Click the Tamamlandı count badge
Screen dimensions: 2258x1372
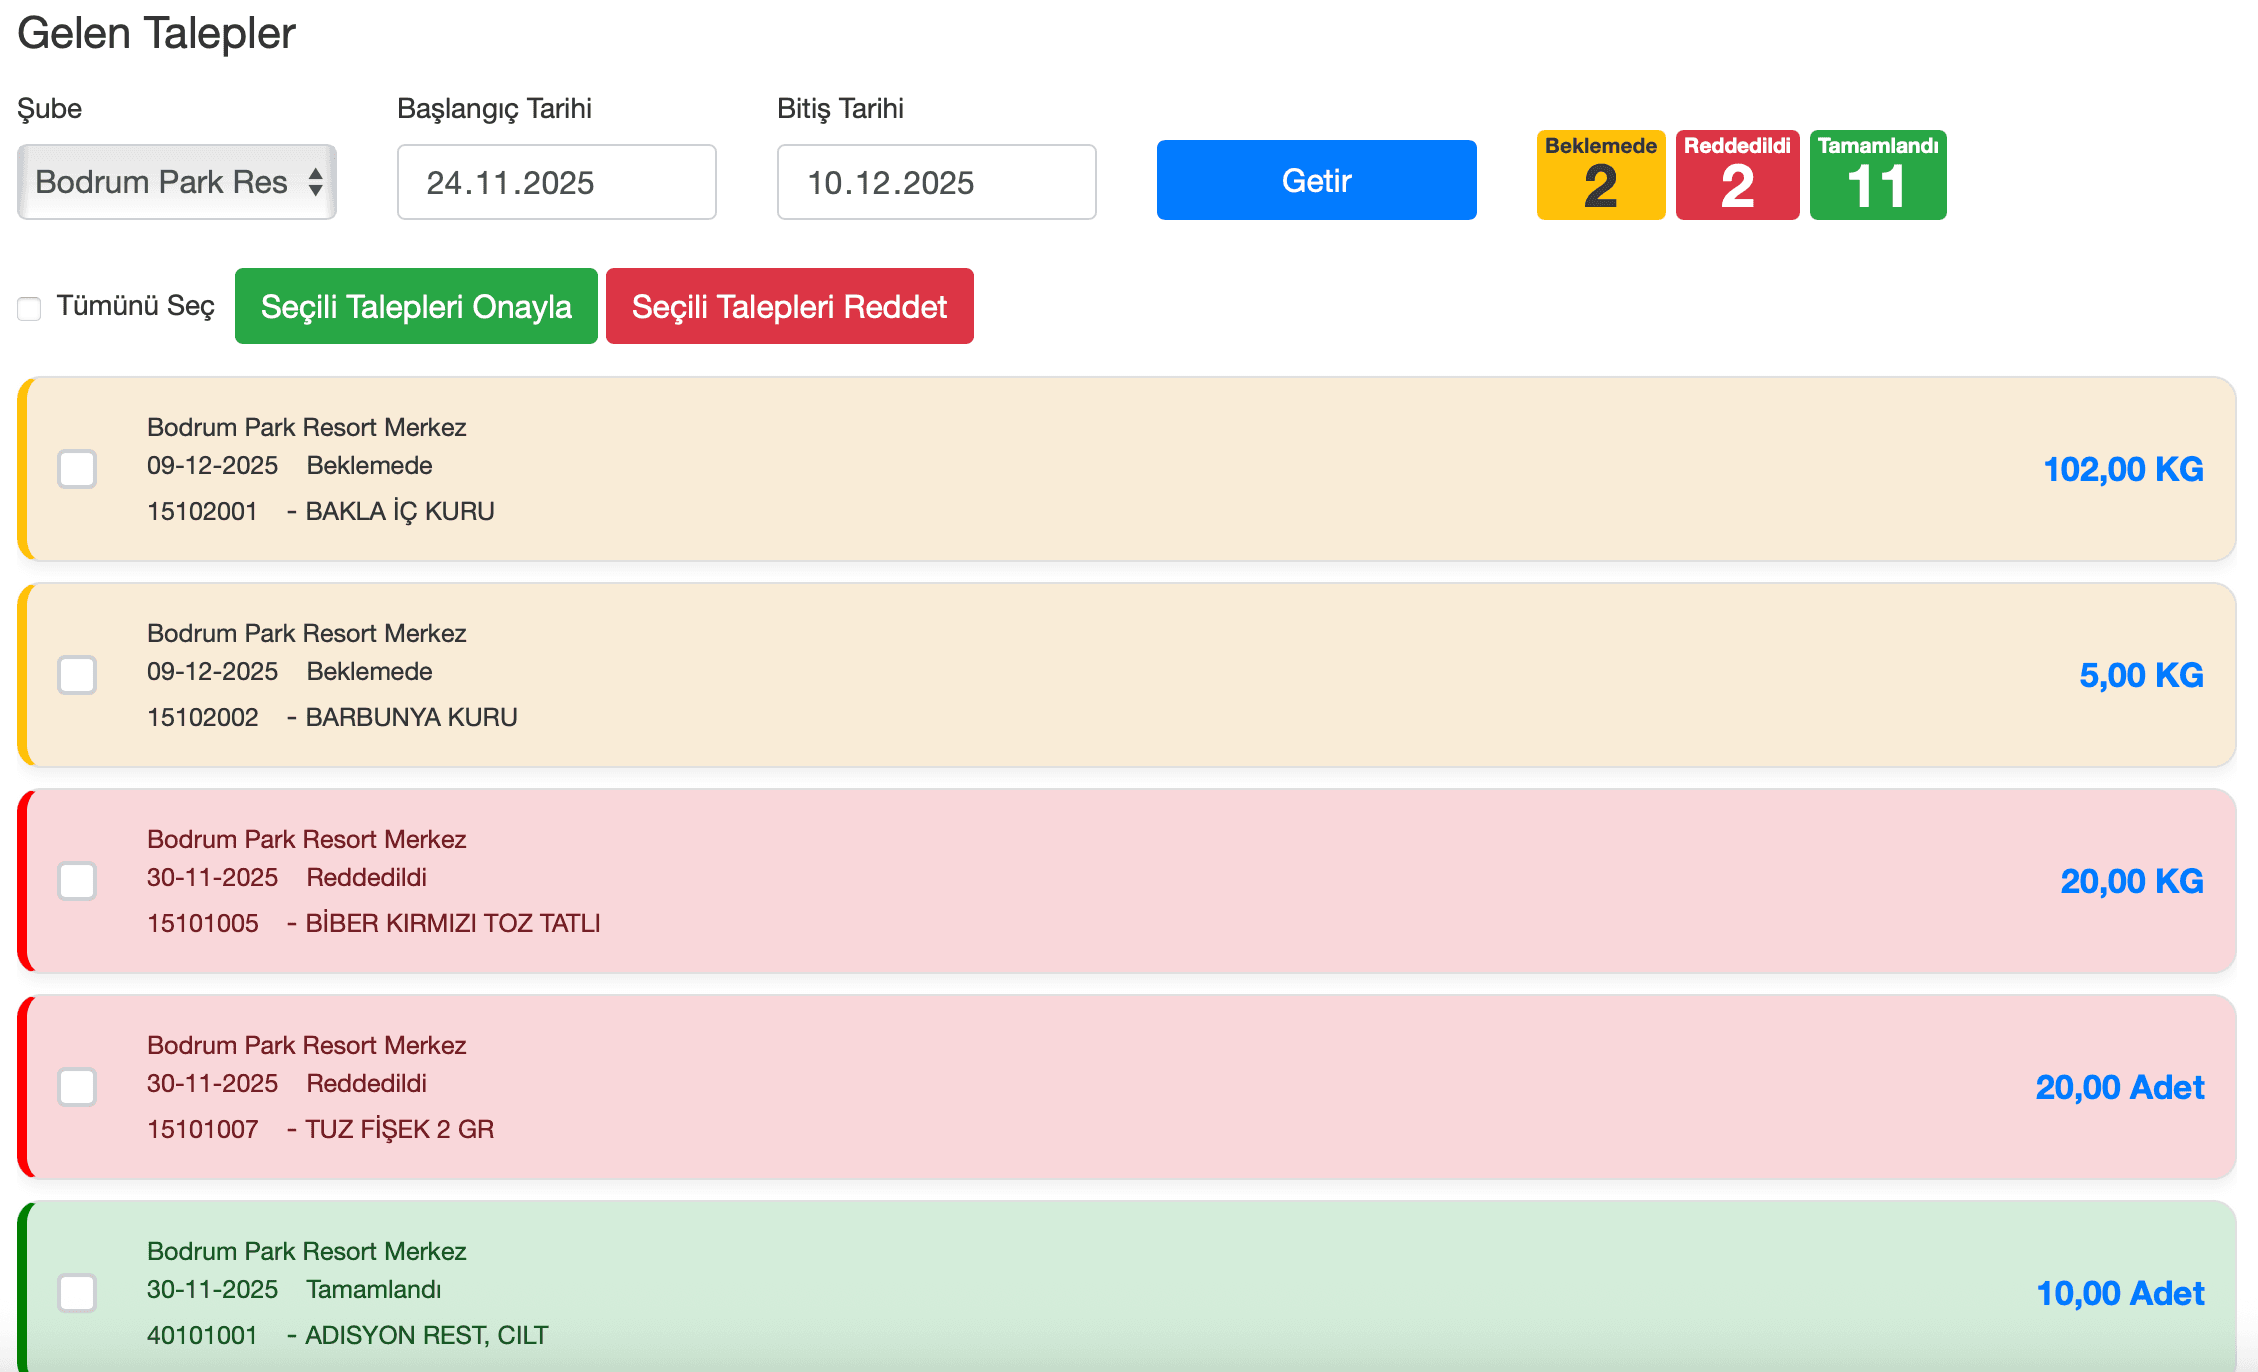1878,175
